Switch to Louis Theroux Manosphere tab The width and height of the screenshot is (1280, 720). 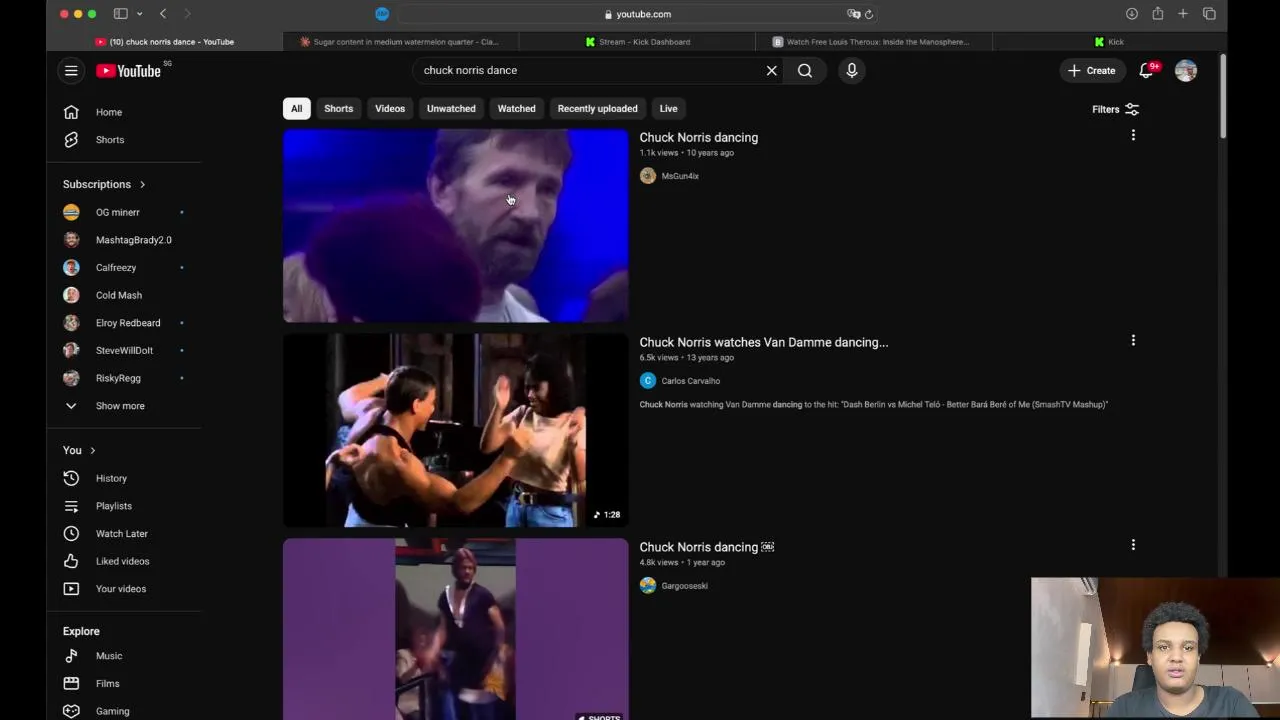point(873,42)
